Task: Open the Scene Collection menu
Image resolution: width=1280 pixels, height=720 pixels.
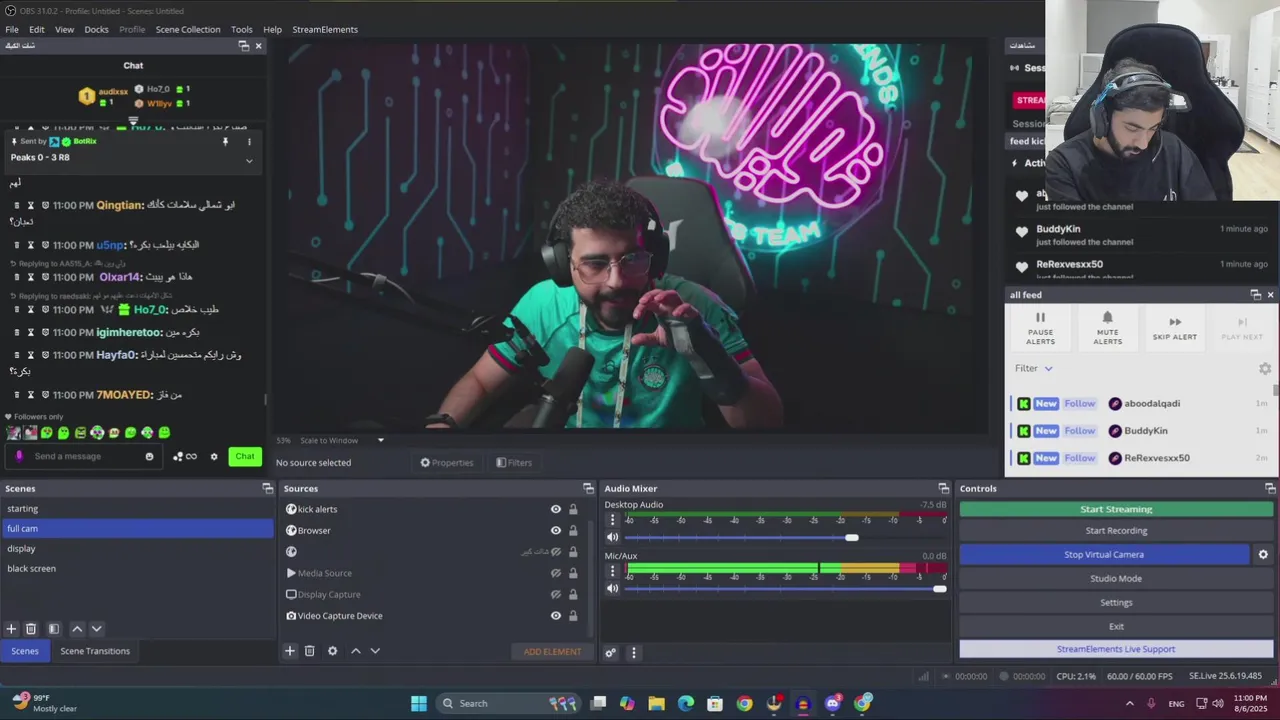Action: [x=188, y=29]
